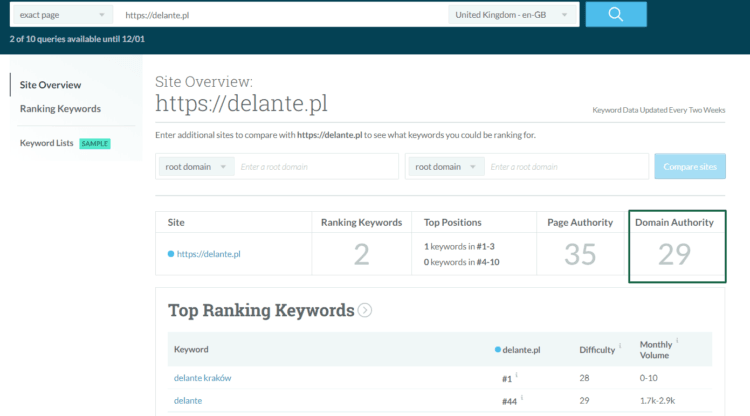This screenshot has width=750, height=416.
Task: Open Keyword Lists in the sidebar
Action: click(x=46, y=143)
